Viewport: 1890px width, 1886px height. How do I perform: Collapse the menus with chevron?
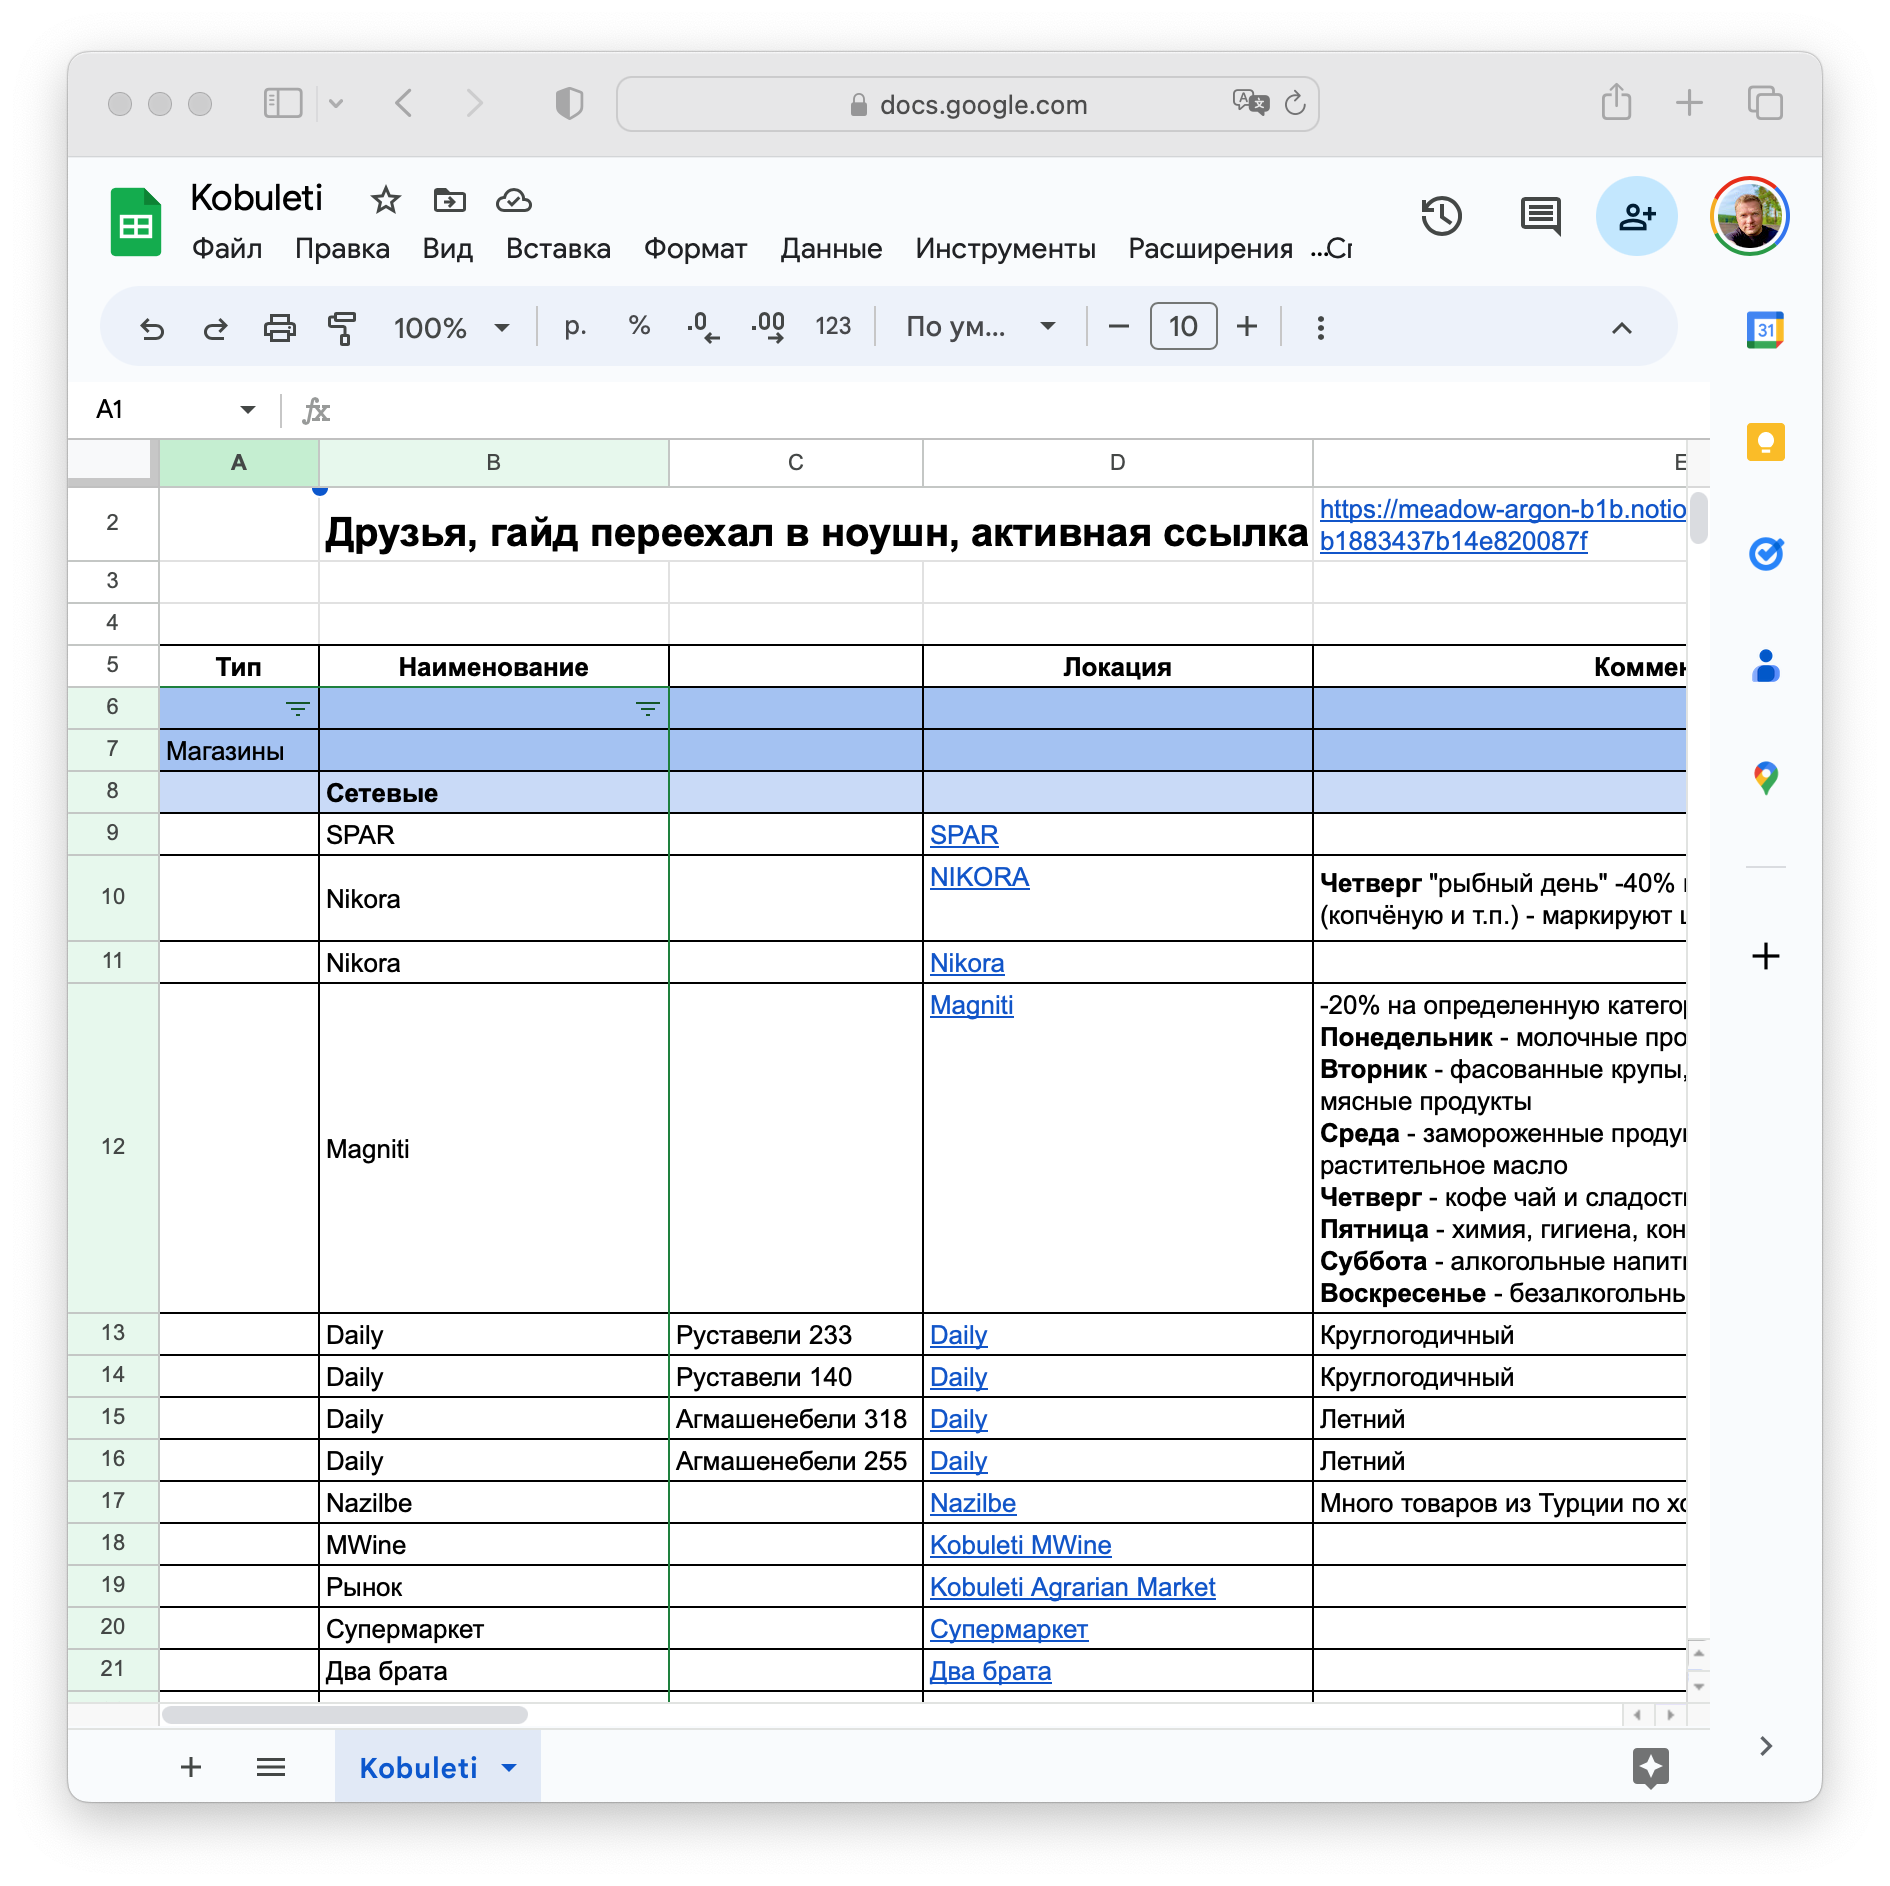pos(1622,327)
